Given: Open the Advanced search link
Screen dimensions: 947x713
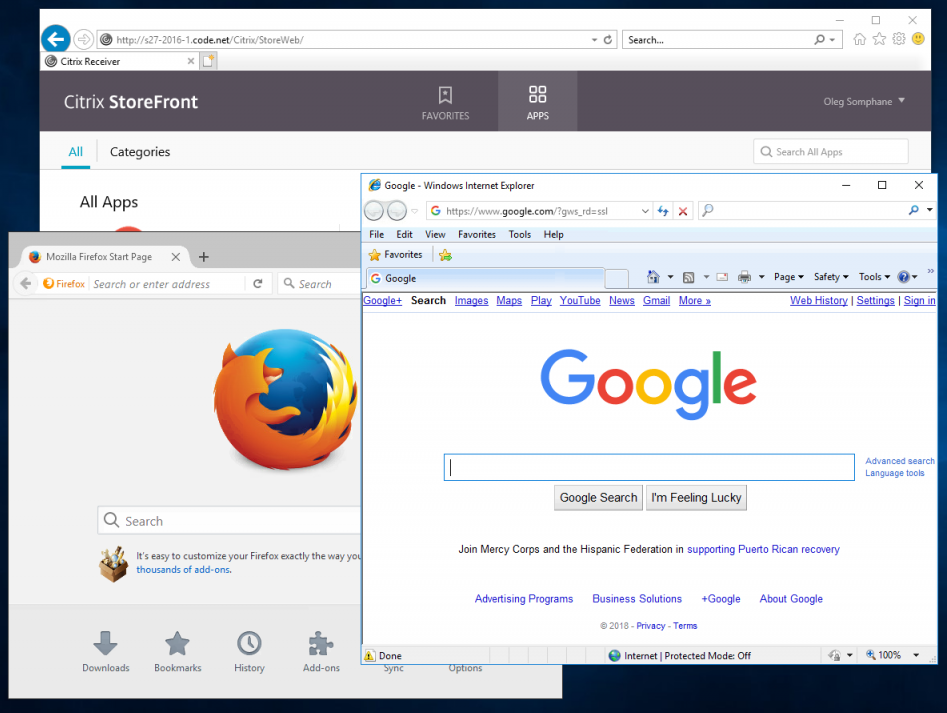Looking at the screenshot, I should [899, 460].
